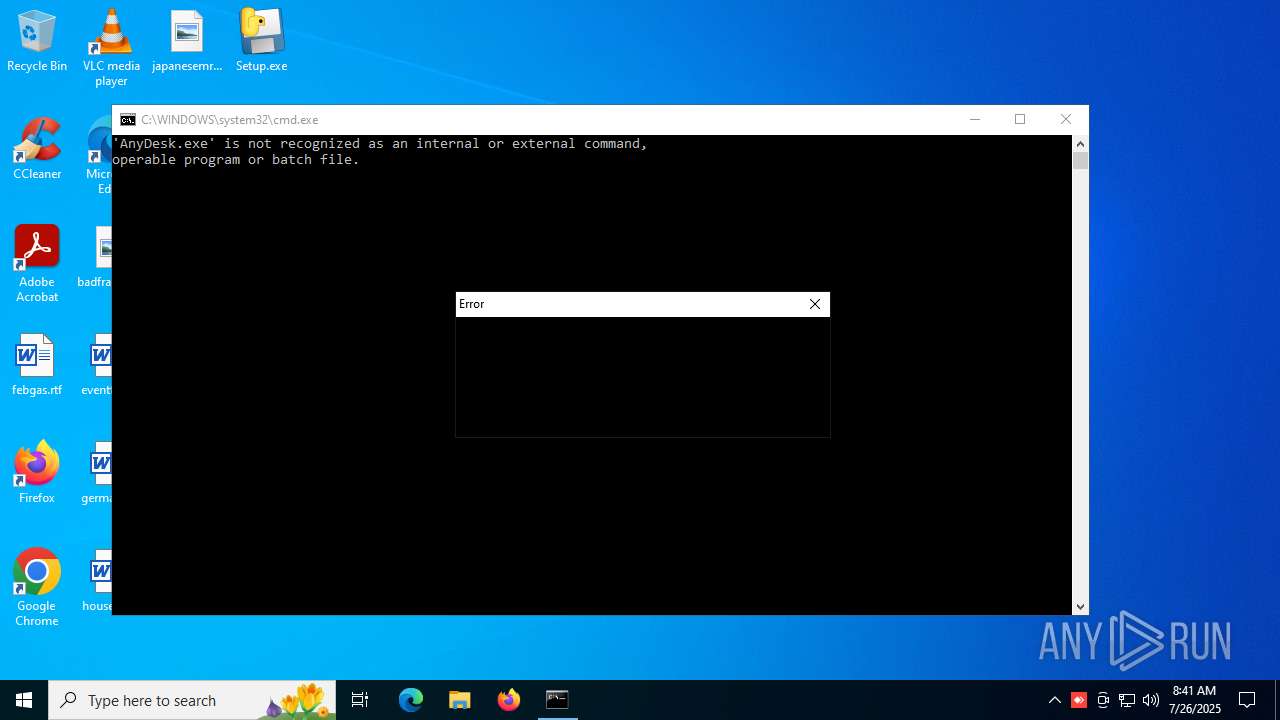1280x720 pixels.
Task: Open Firefox from the taskbar
Action: (509, 700)
